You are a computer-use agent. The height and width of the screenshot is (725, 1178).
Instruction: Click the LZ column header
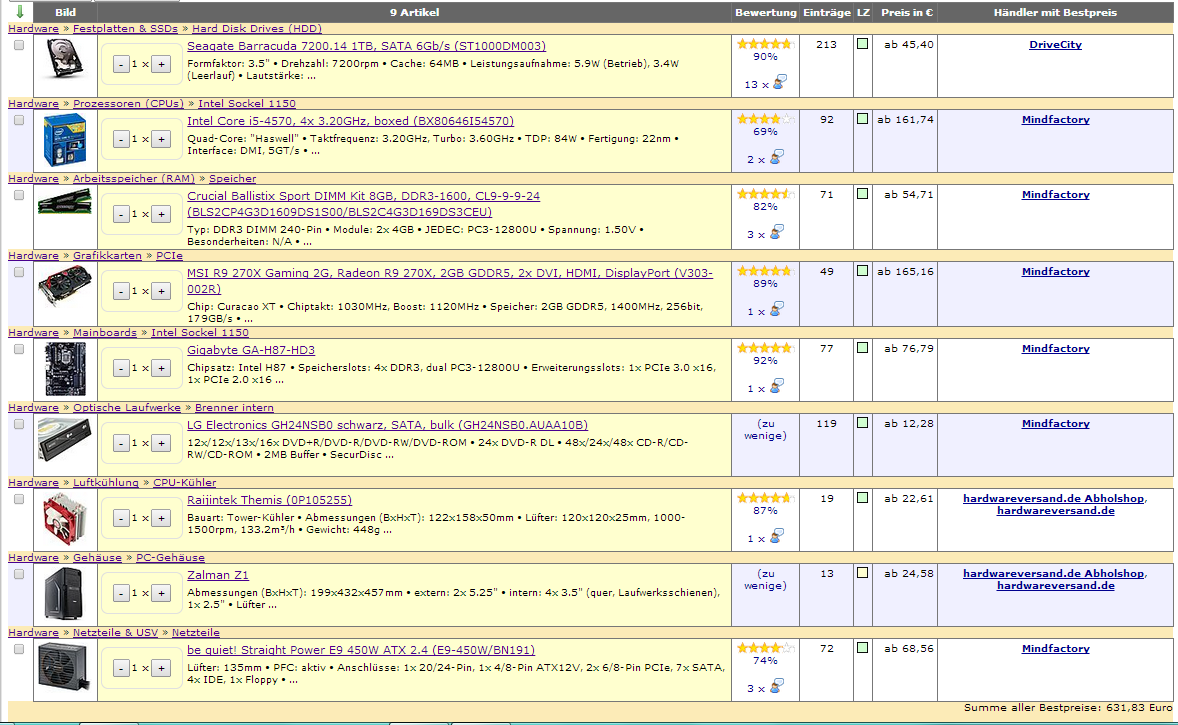coord(863,13)
